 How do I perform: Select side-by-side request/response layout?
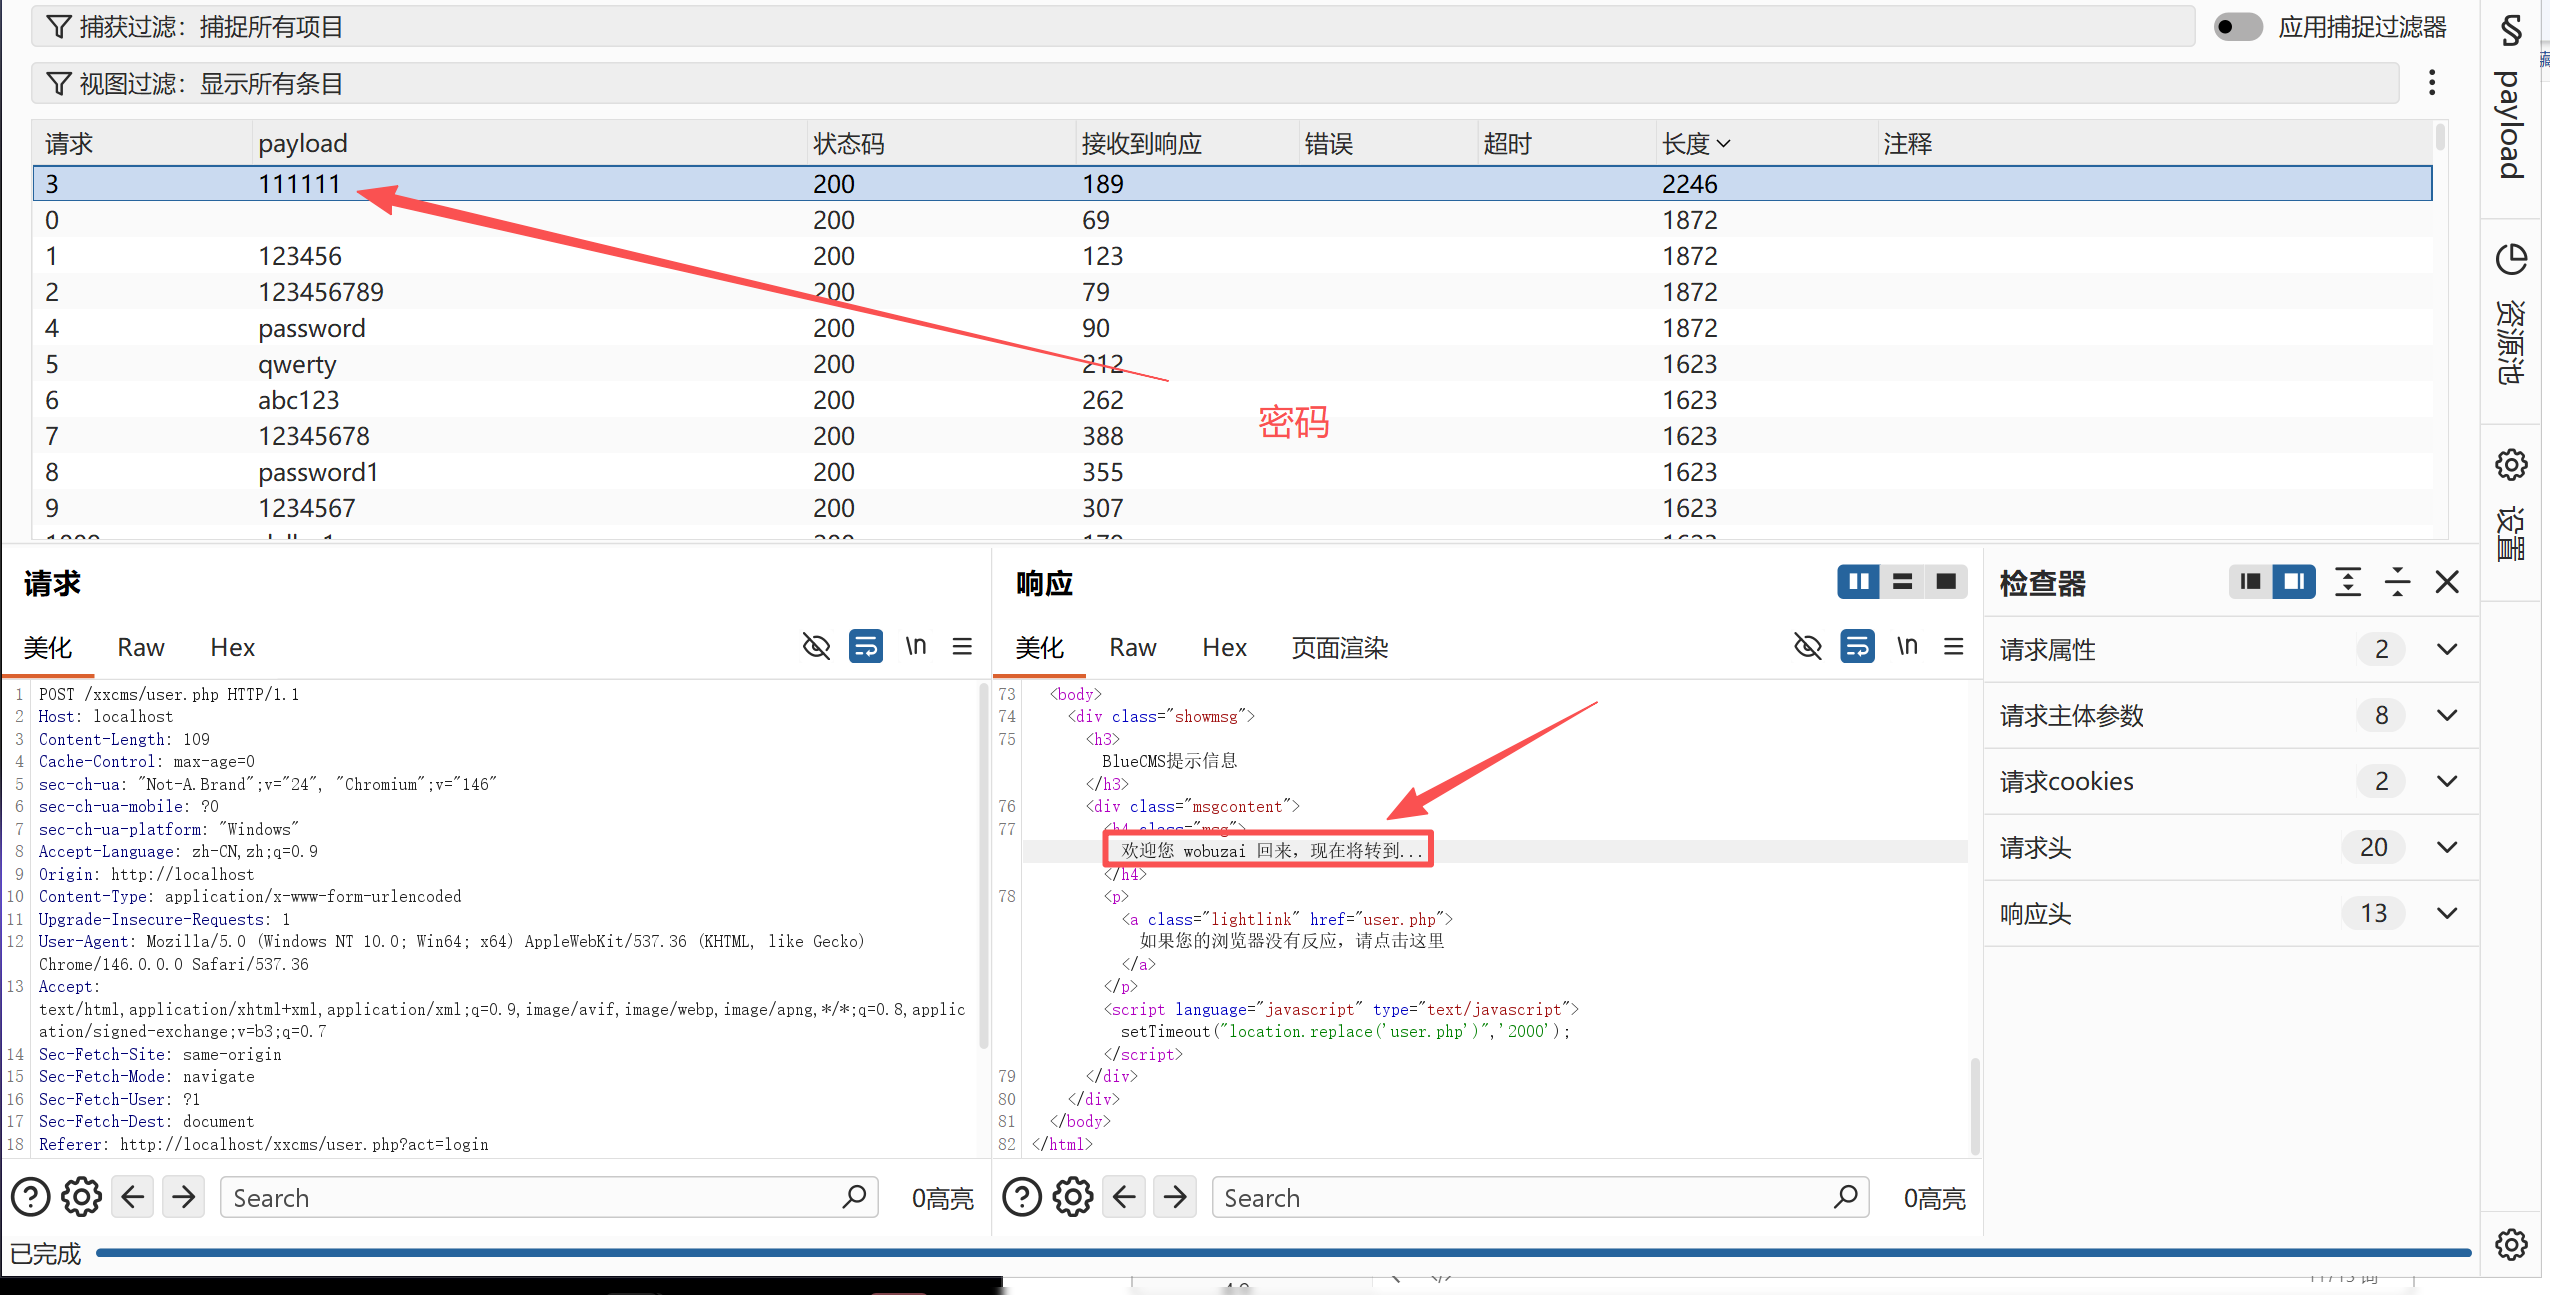pyautogui.click(x=1859, y=582)
